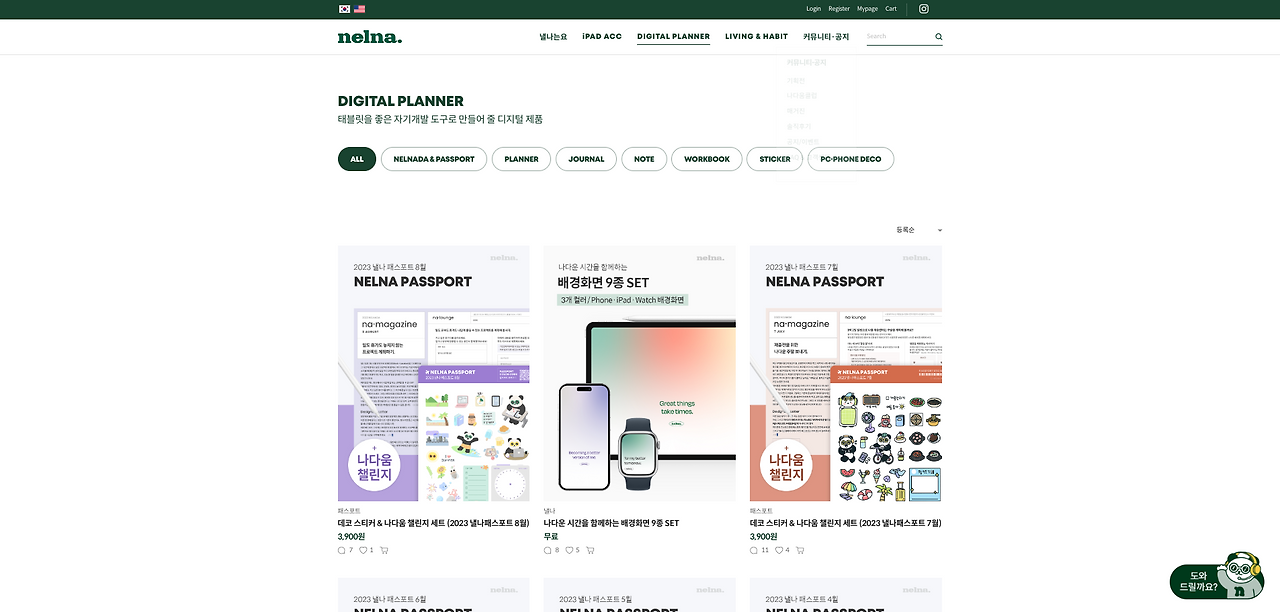This screenshot has height=612, width=1280.
Task: Select the PLANNER category filter
Action: [x=522, y=159]
